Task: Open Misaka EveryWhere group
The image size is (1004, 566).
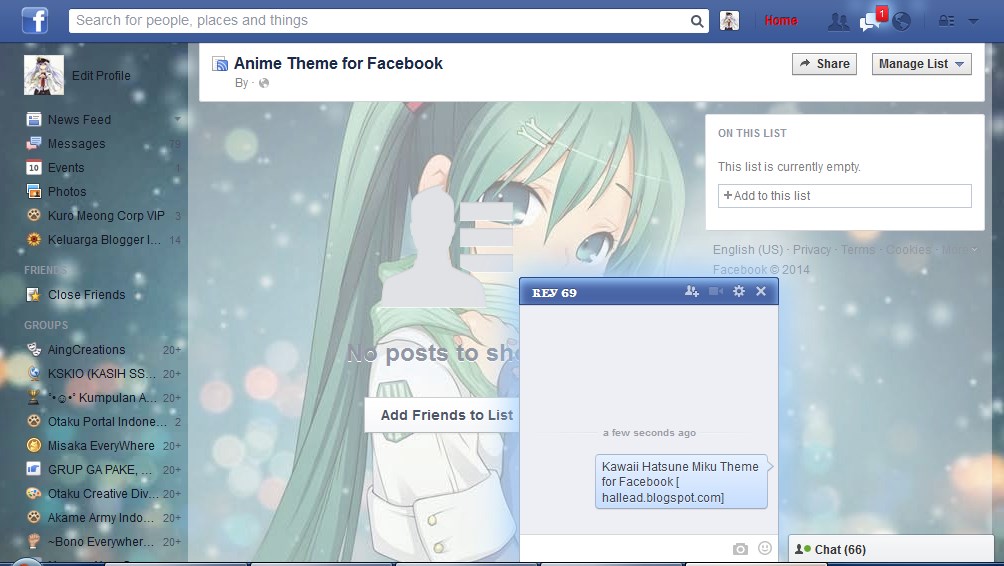Action: click(x=101, y=446)
